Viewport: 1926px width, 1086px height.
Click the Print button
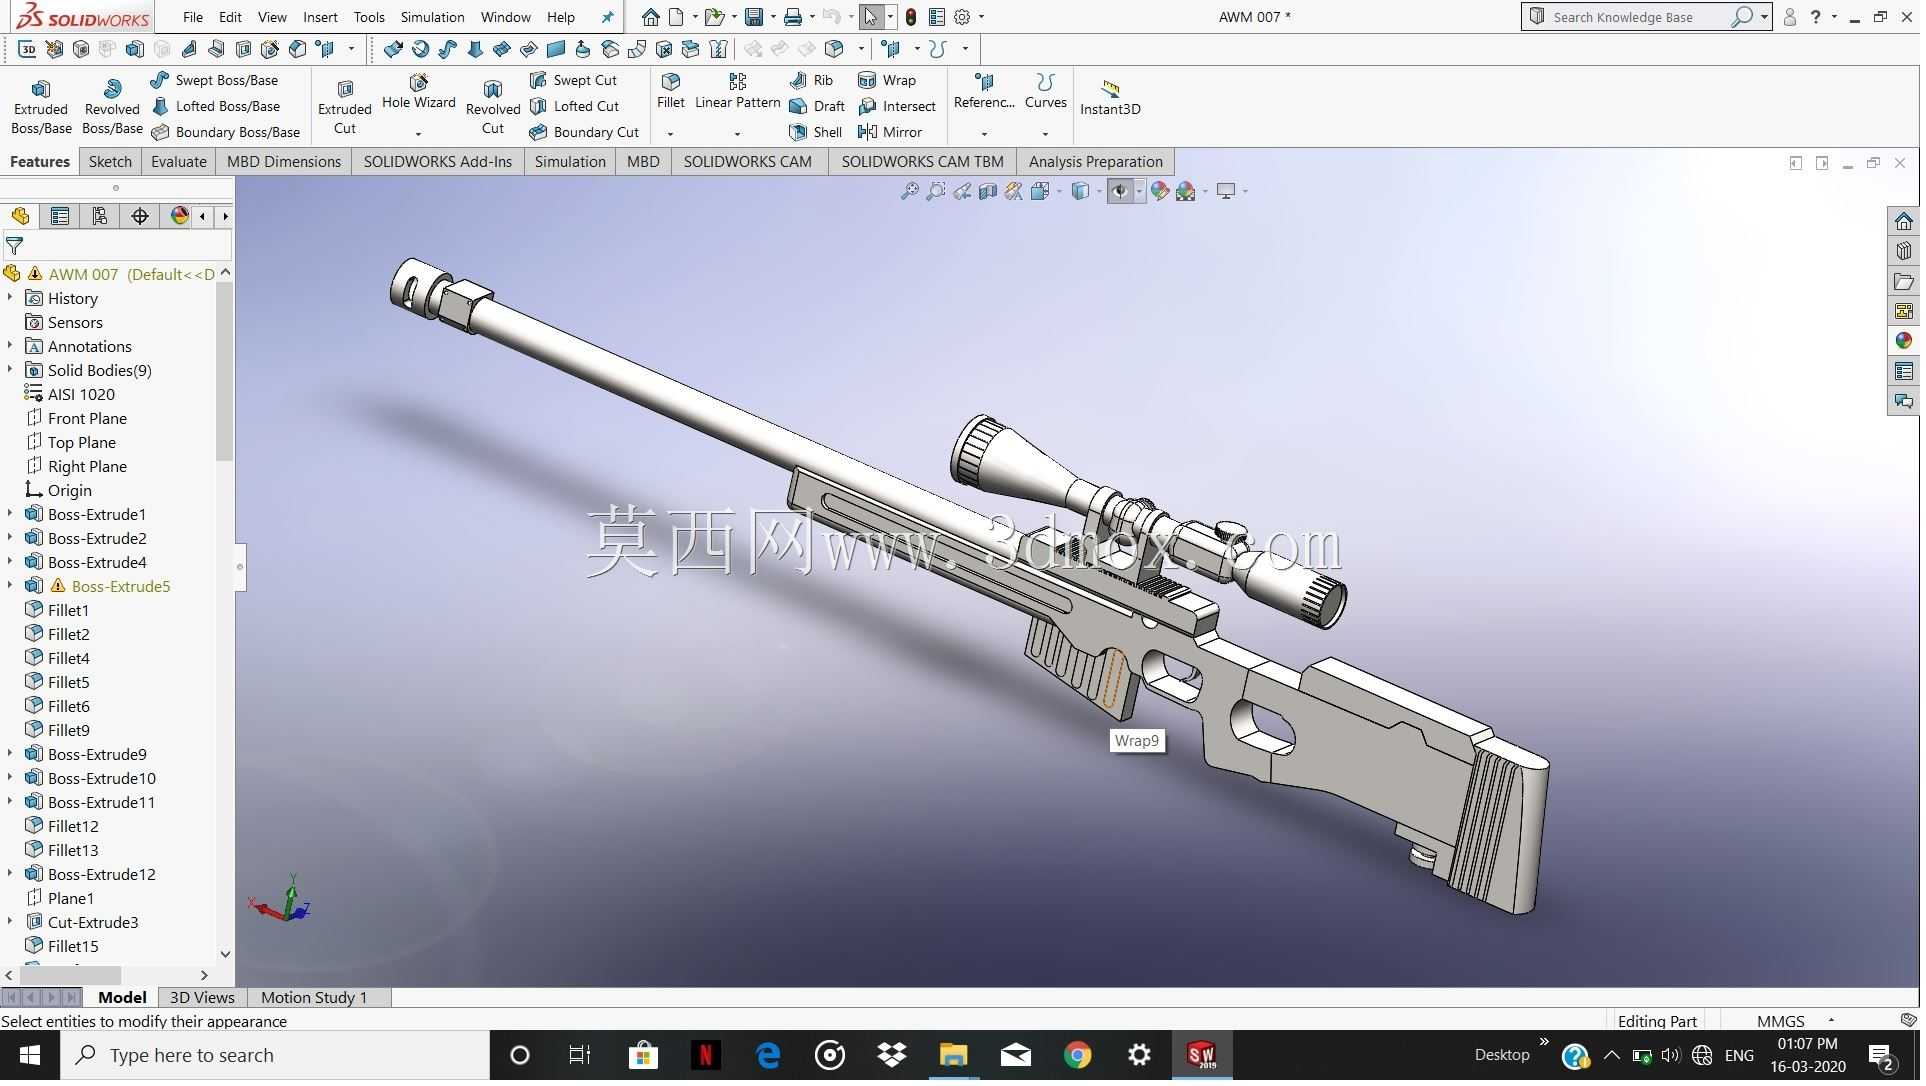(793, 17)
